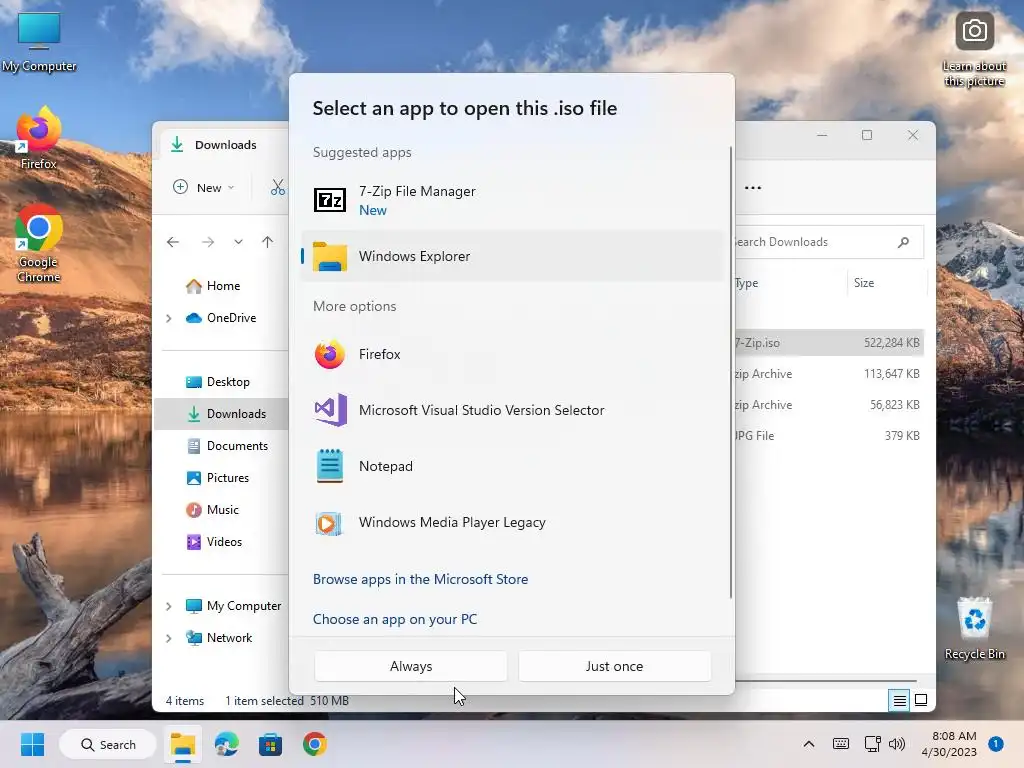Image resolution: width=1024 pixels, height=768 pixels.
Task: Open the Windows Start menu
Action: [x=32, y=744]
